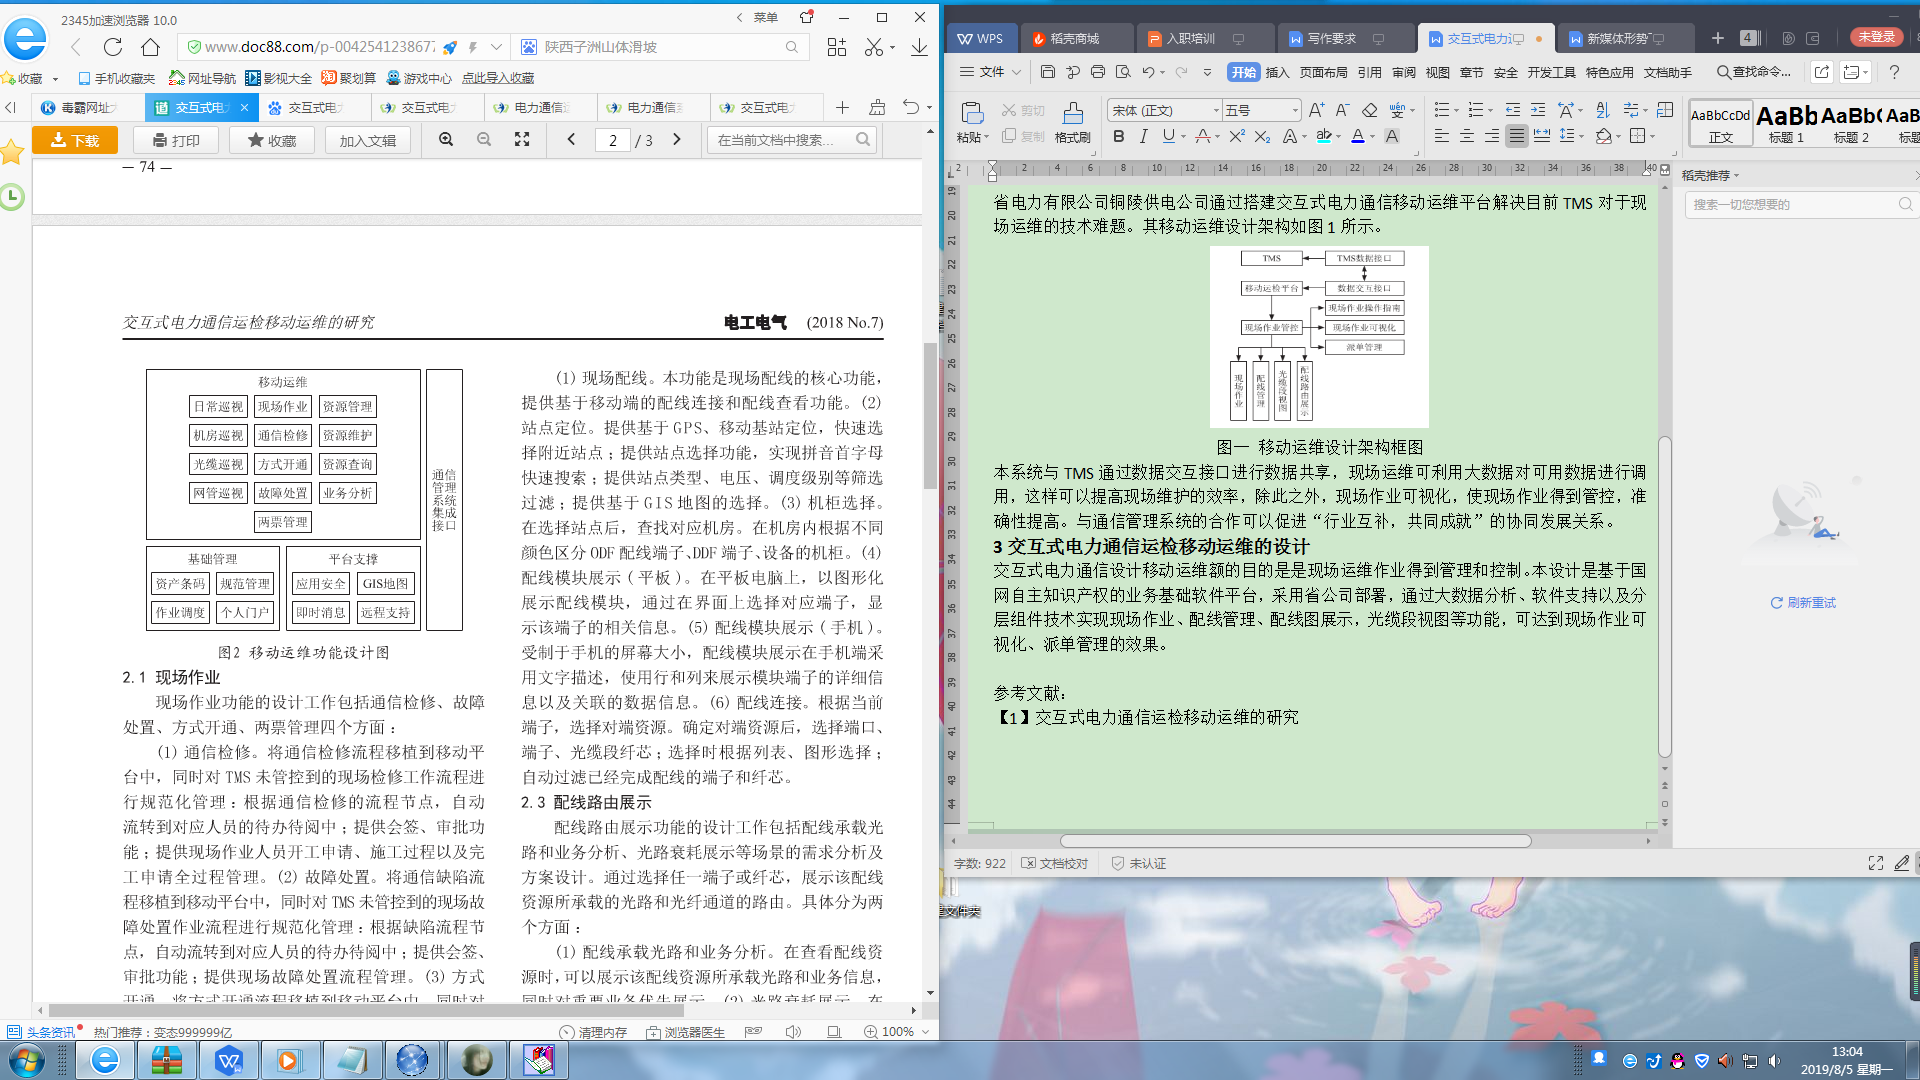Click the 刷新重试 link in side panel
The height and width of the screenshot is (1080, 1920).
tap(1803, 603)
